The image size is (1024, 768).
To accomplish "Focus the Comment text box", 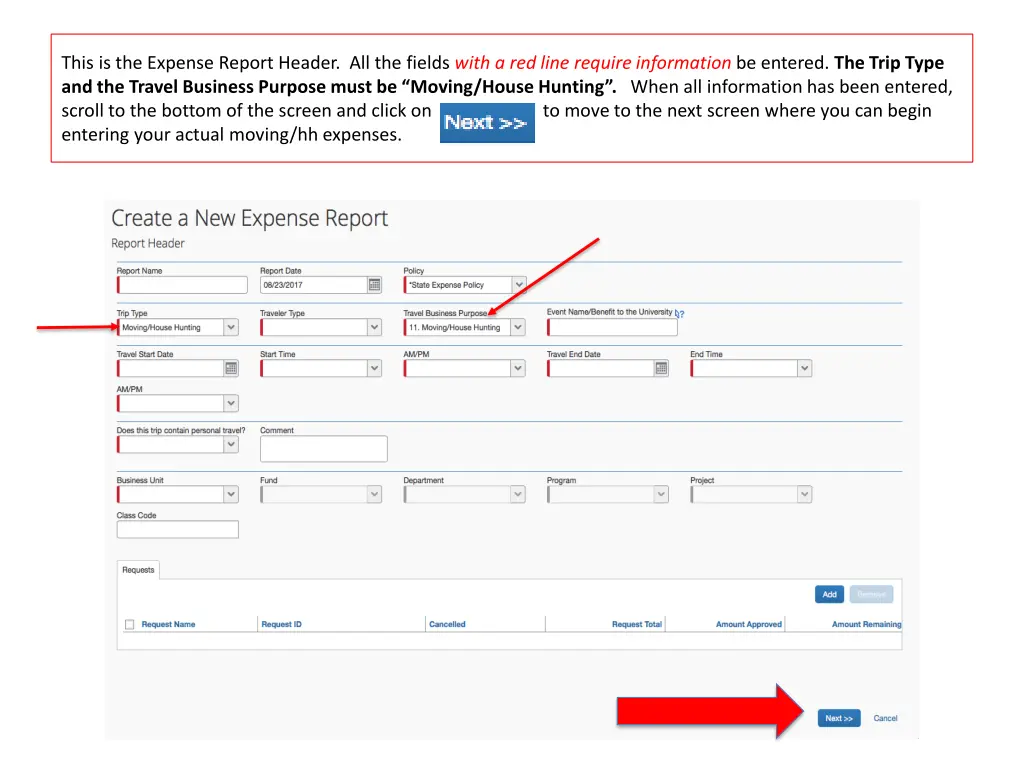I will point(323,449).
